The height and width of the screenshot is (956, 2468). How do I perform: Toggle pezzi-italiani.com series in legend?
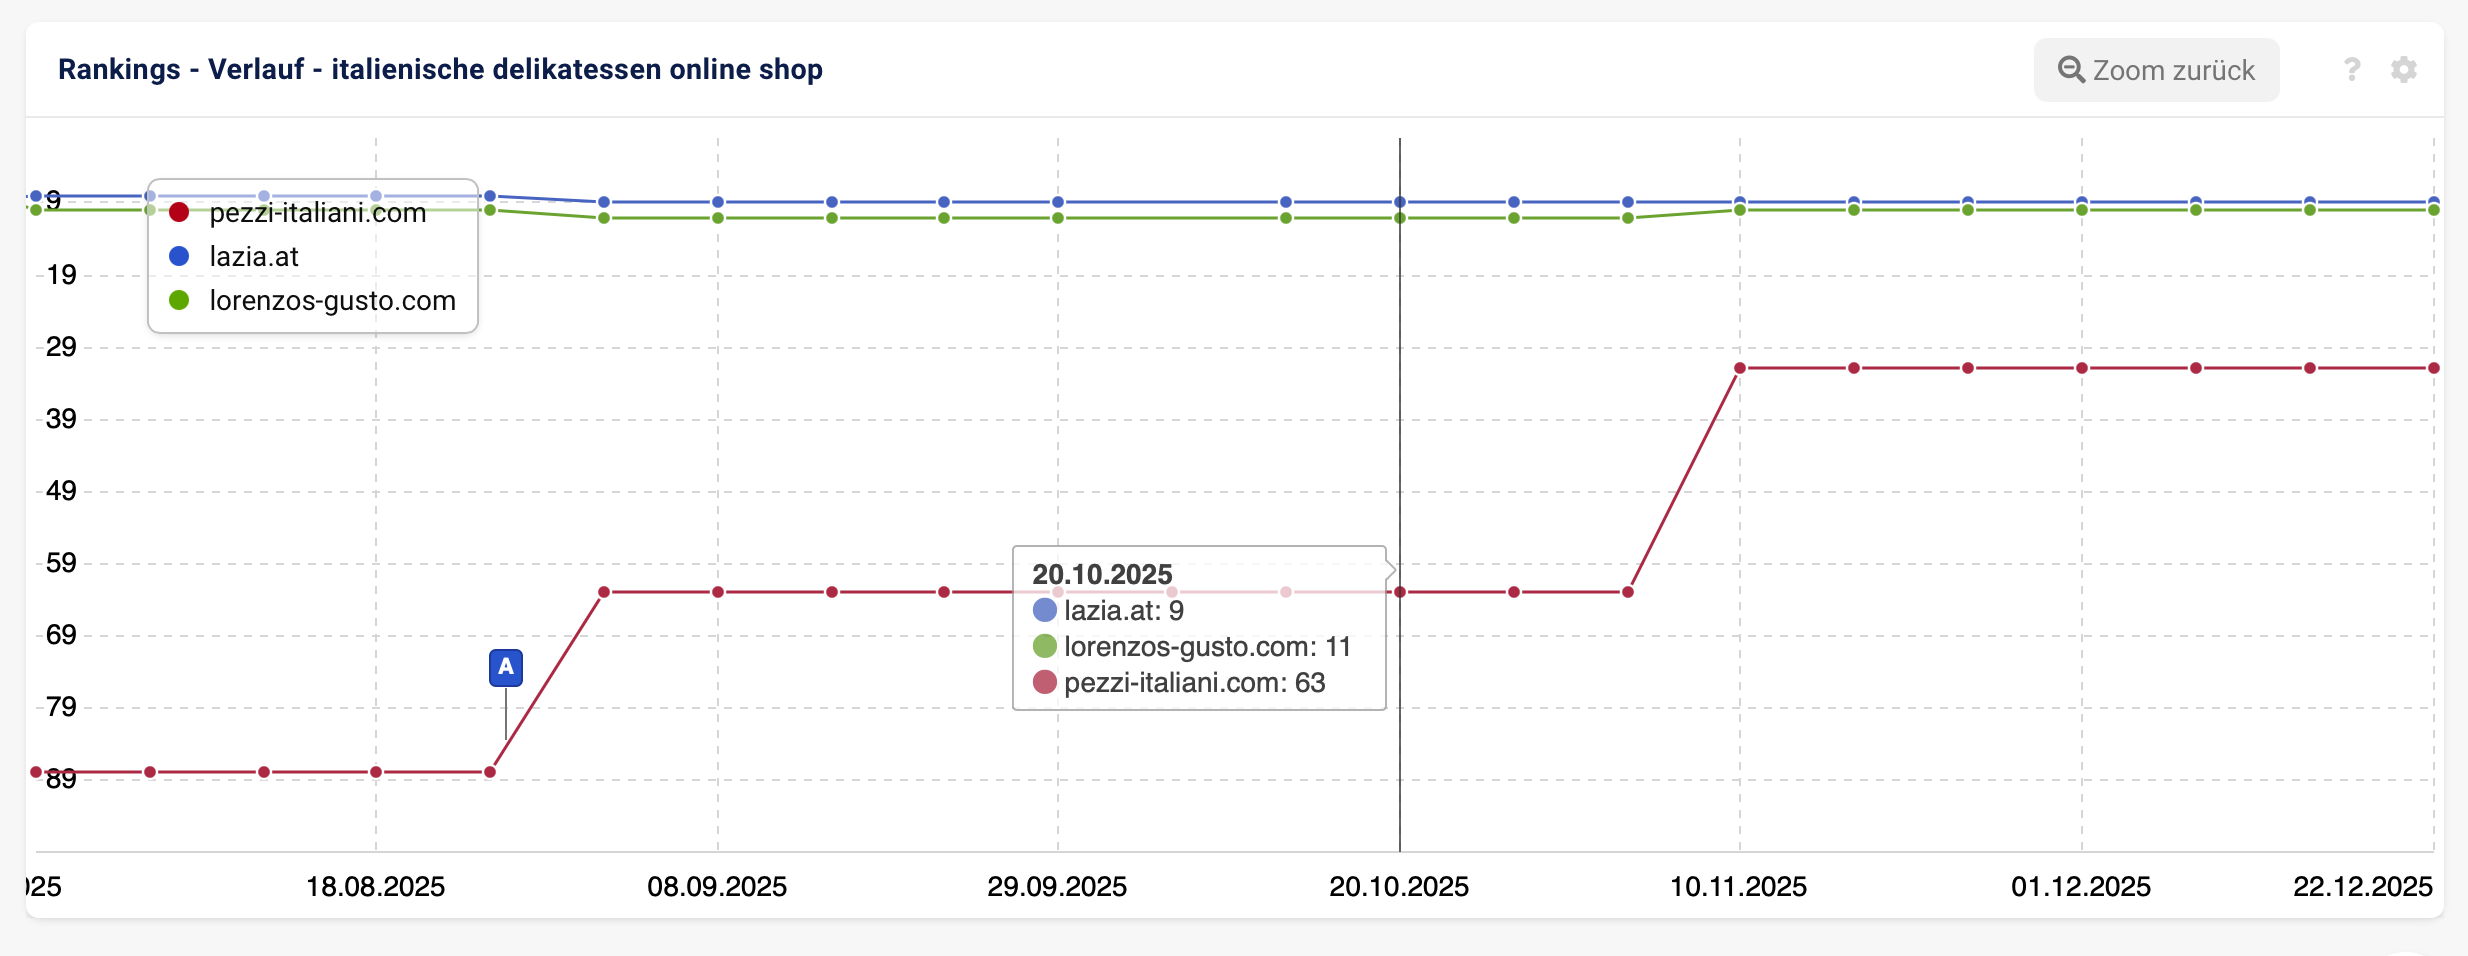click(x=317, y=213)
